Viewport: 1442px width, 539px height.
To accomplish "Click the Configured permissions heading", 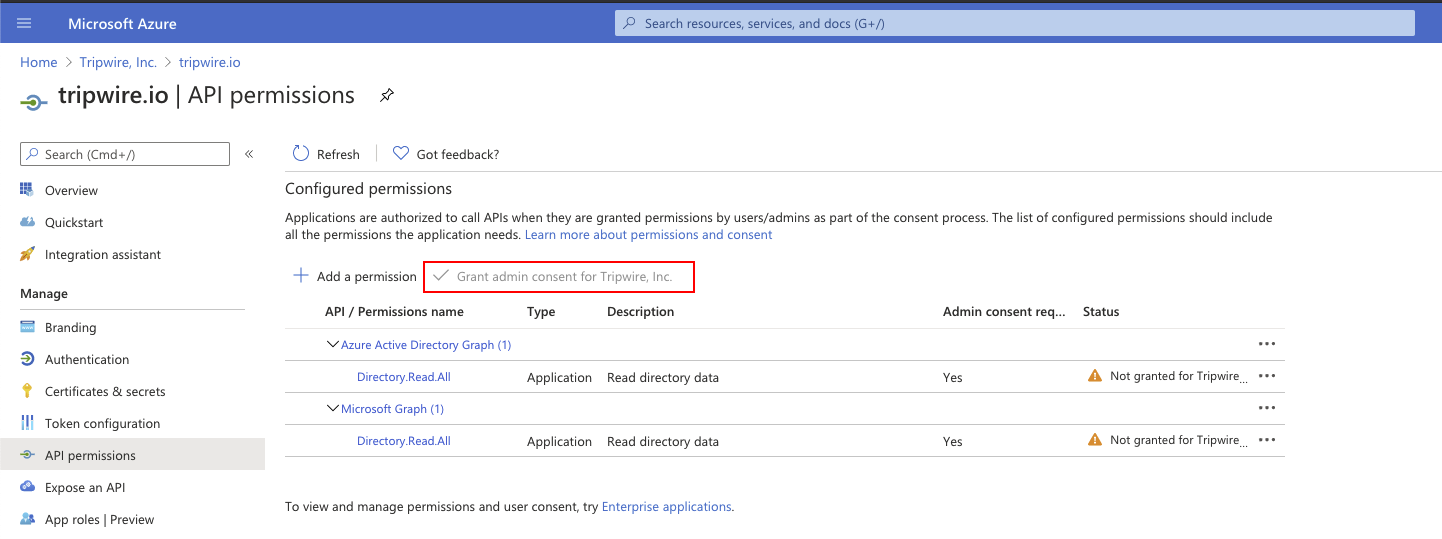I will (368, 189).
